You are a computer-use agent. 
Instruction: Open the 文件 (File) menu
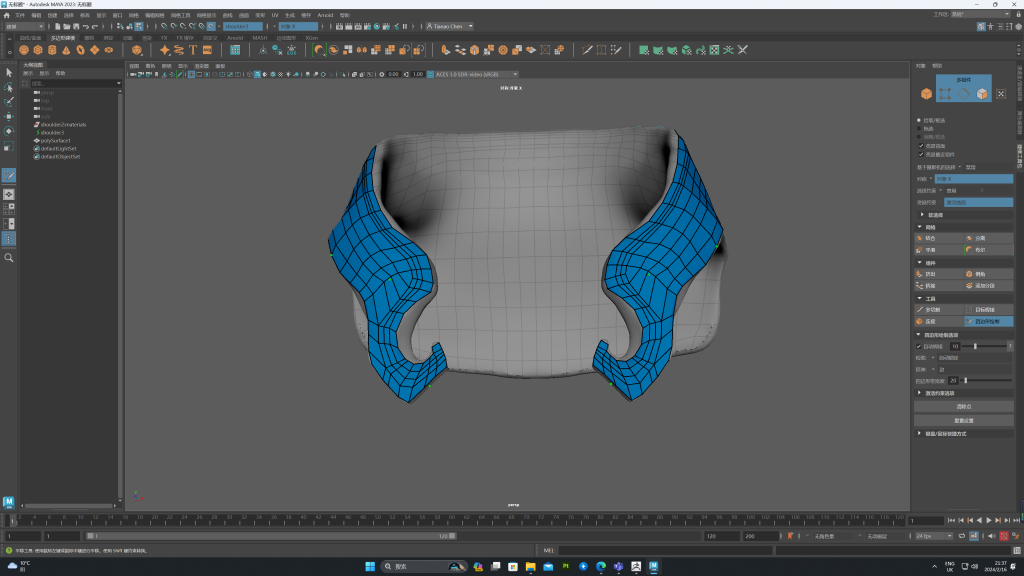pos(20,15)
